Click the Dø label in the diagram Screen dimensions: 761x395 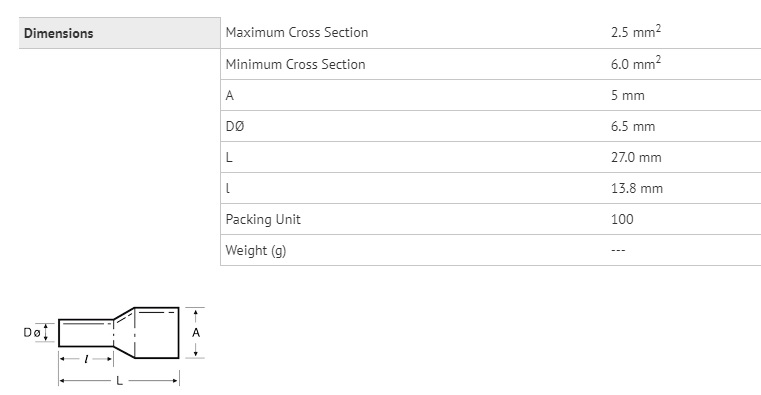32,332
